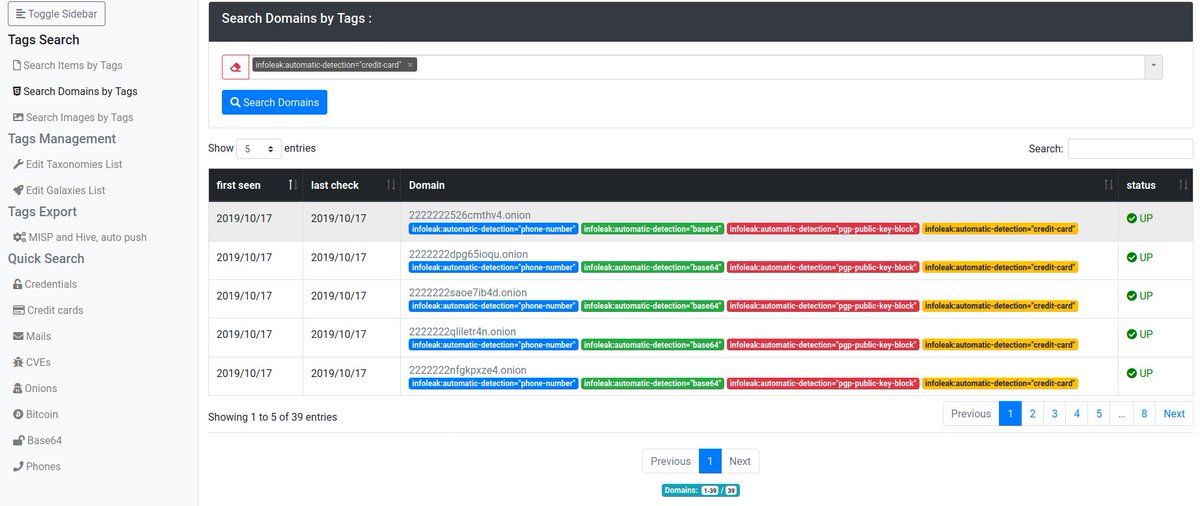The image size is (1200, 506).
Task: Sort table by last check column
Action: 352,185
